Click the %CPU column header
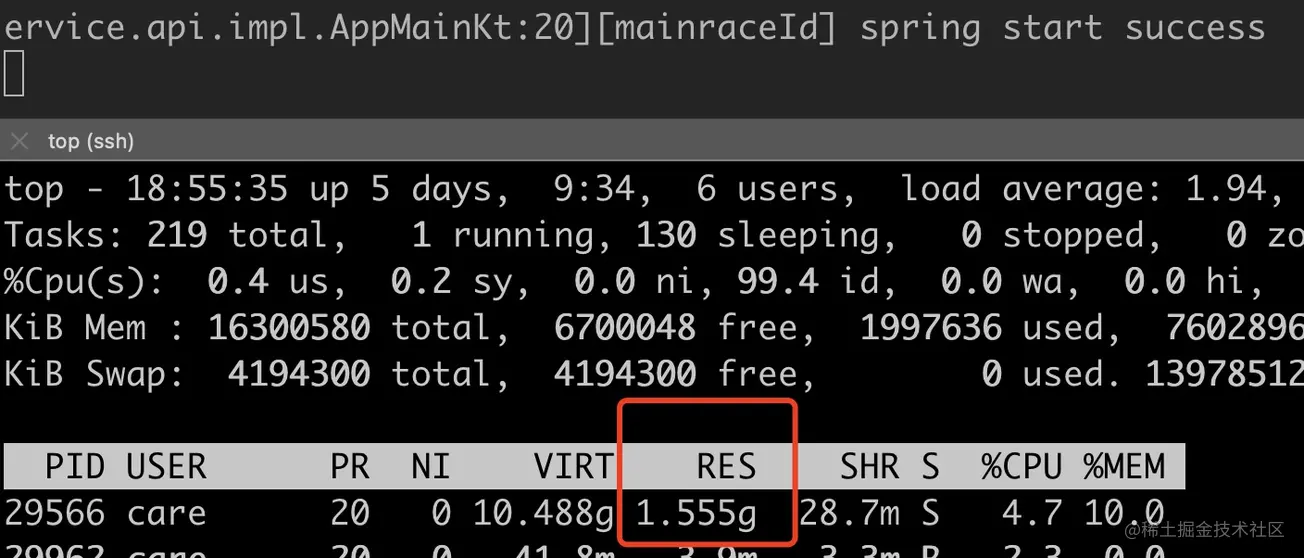Image resolution: width=1304 pixels, height=558 pixels. (1021, 466)
